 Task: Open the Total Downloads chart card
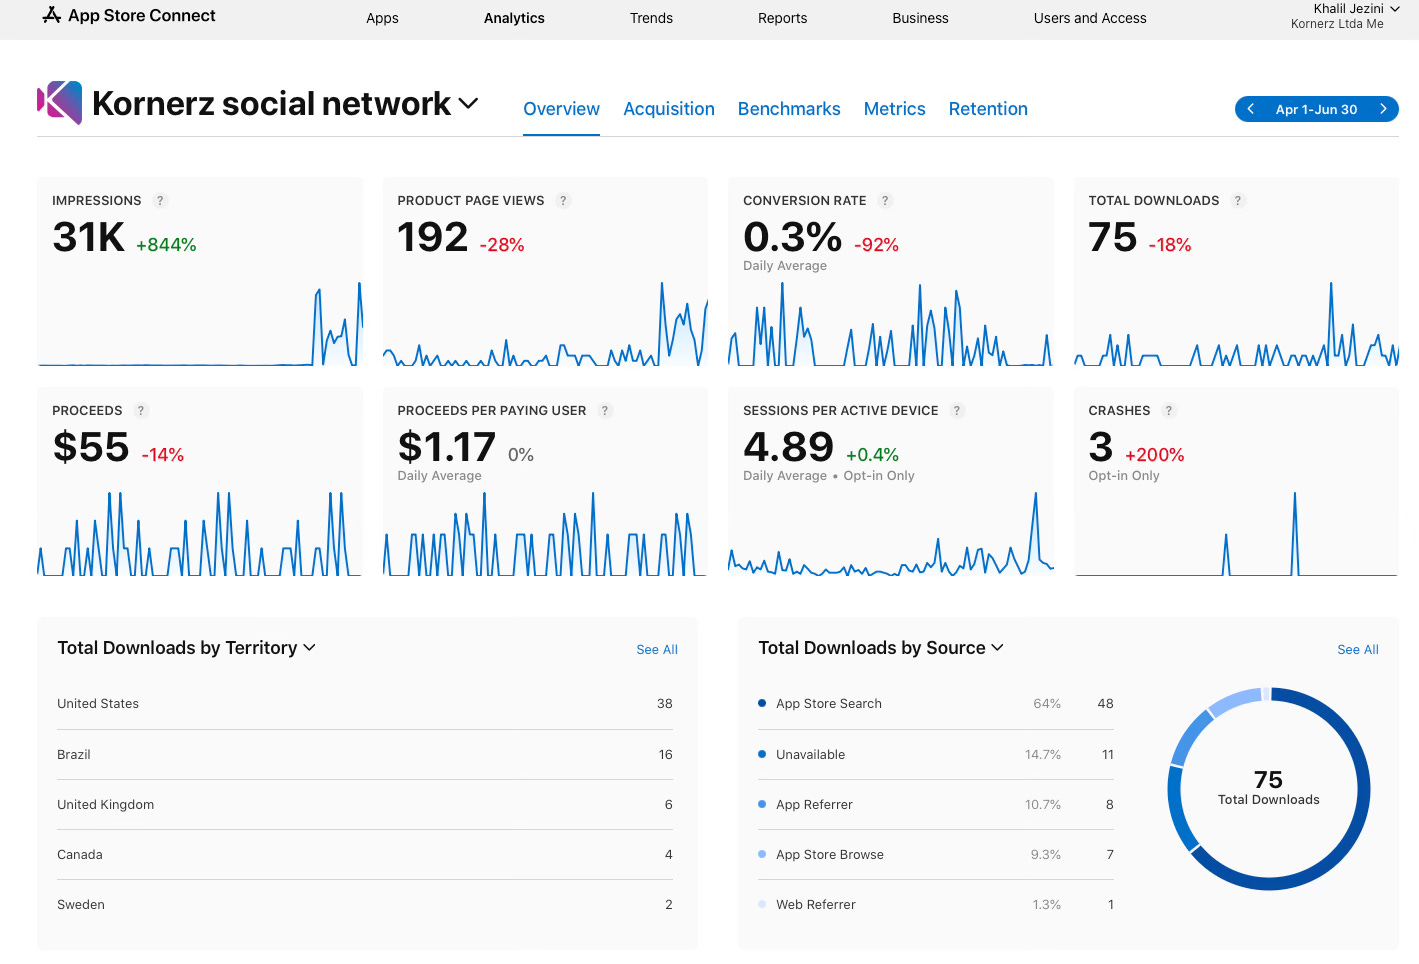(x=1236, y=273)
